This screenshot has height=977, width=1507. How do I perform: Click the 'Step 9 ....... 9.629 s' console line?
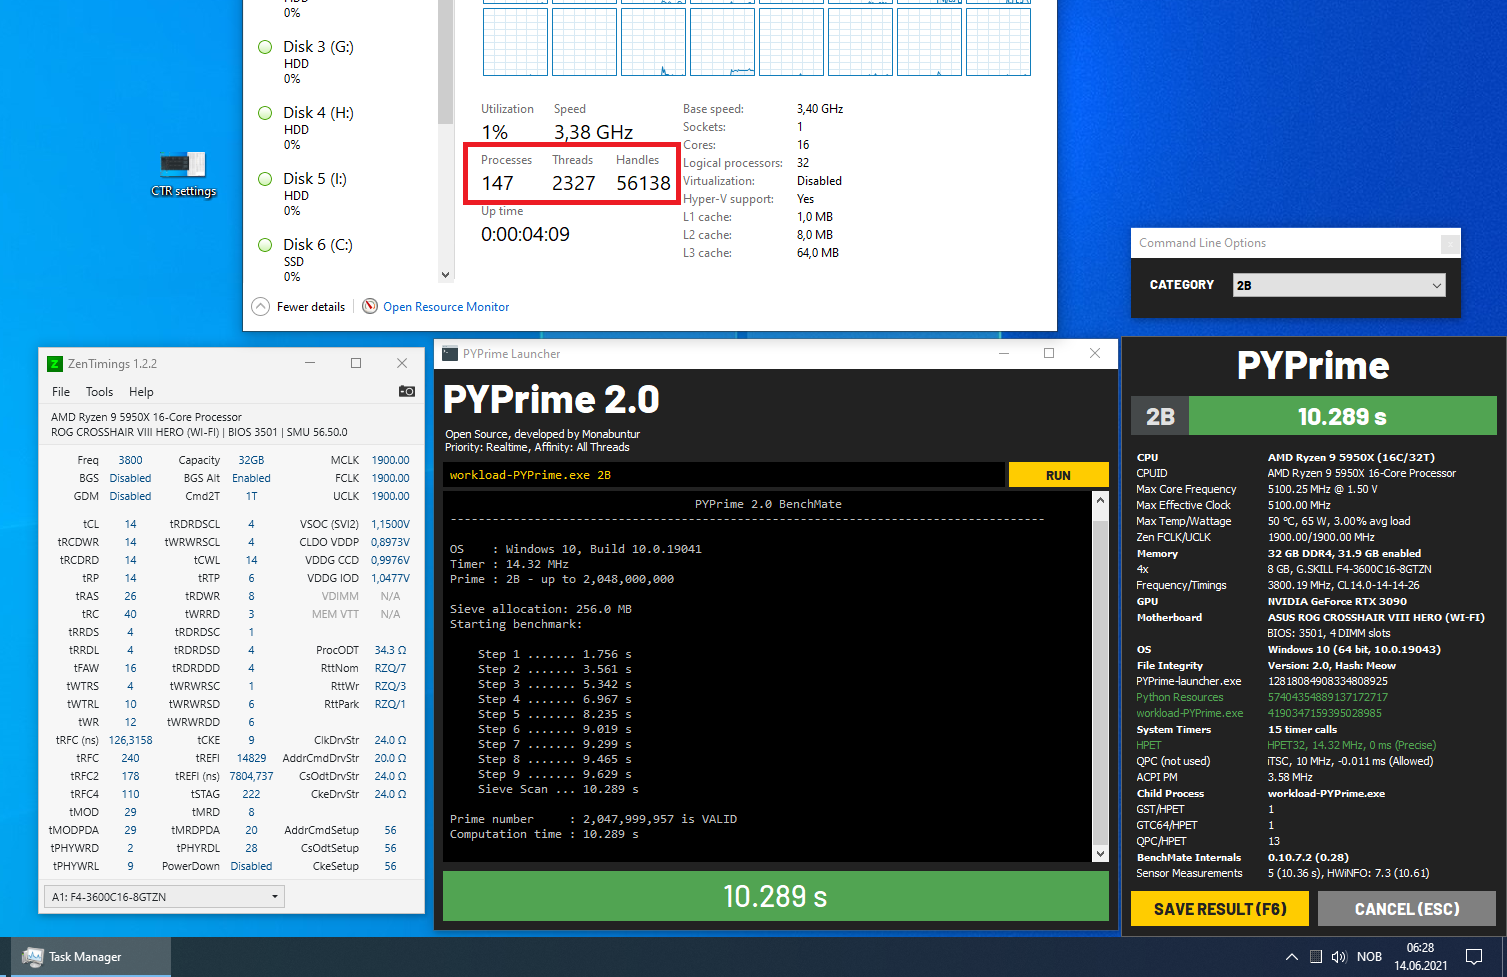pyautogui.click(x=554, y=774)
